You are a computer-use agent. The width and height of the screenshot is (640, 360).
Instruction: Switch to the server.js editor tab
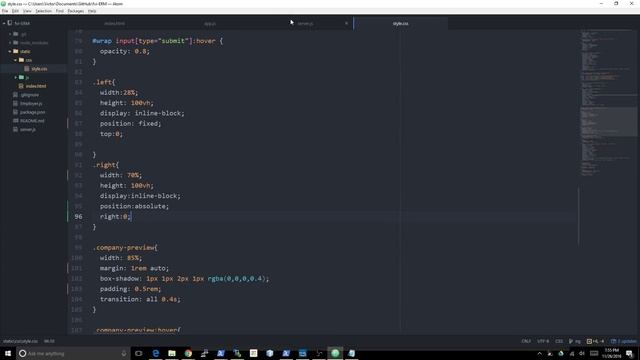coord(305,24)
